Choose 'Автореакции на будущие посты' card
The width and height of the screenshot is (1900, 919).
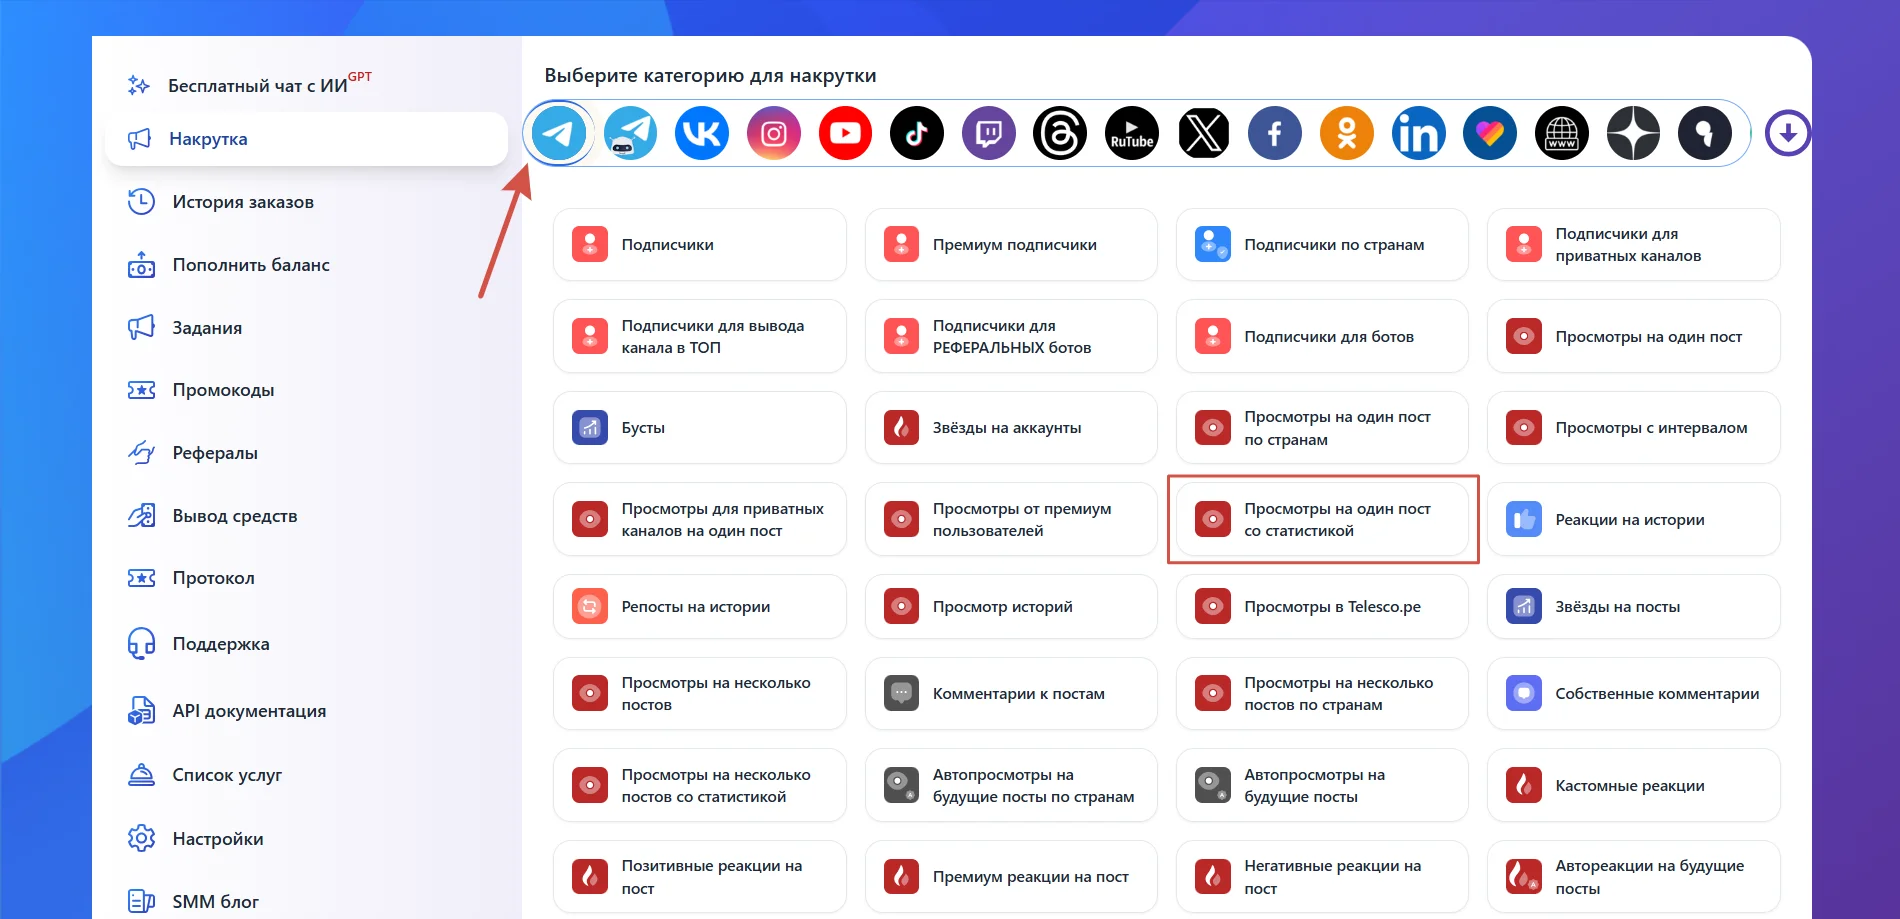[x=1634, y=877]
